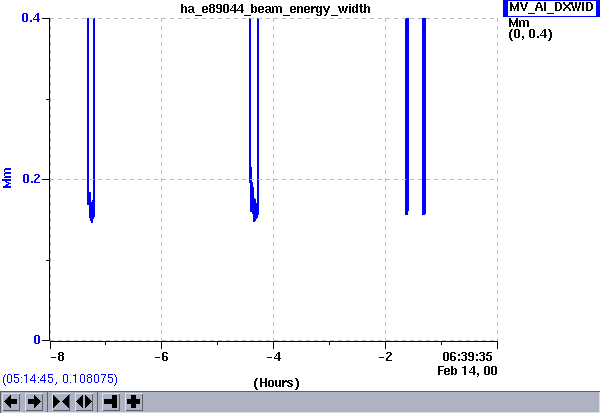Click the Mm y-axis label
Image resolution: width=600 pixels, height=413 pixels.
pos(9,179)
